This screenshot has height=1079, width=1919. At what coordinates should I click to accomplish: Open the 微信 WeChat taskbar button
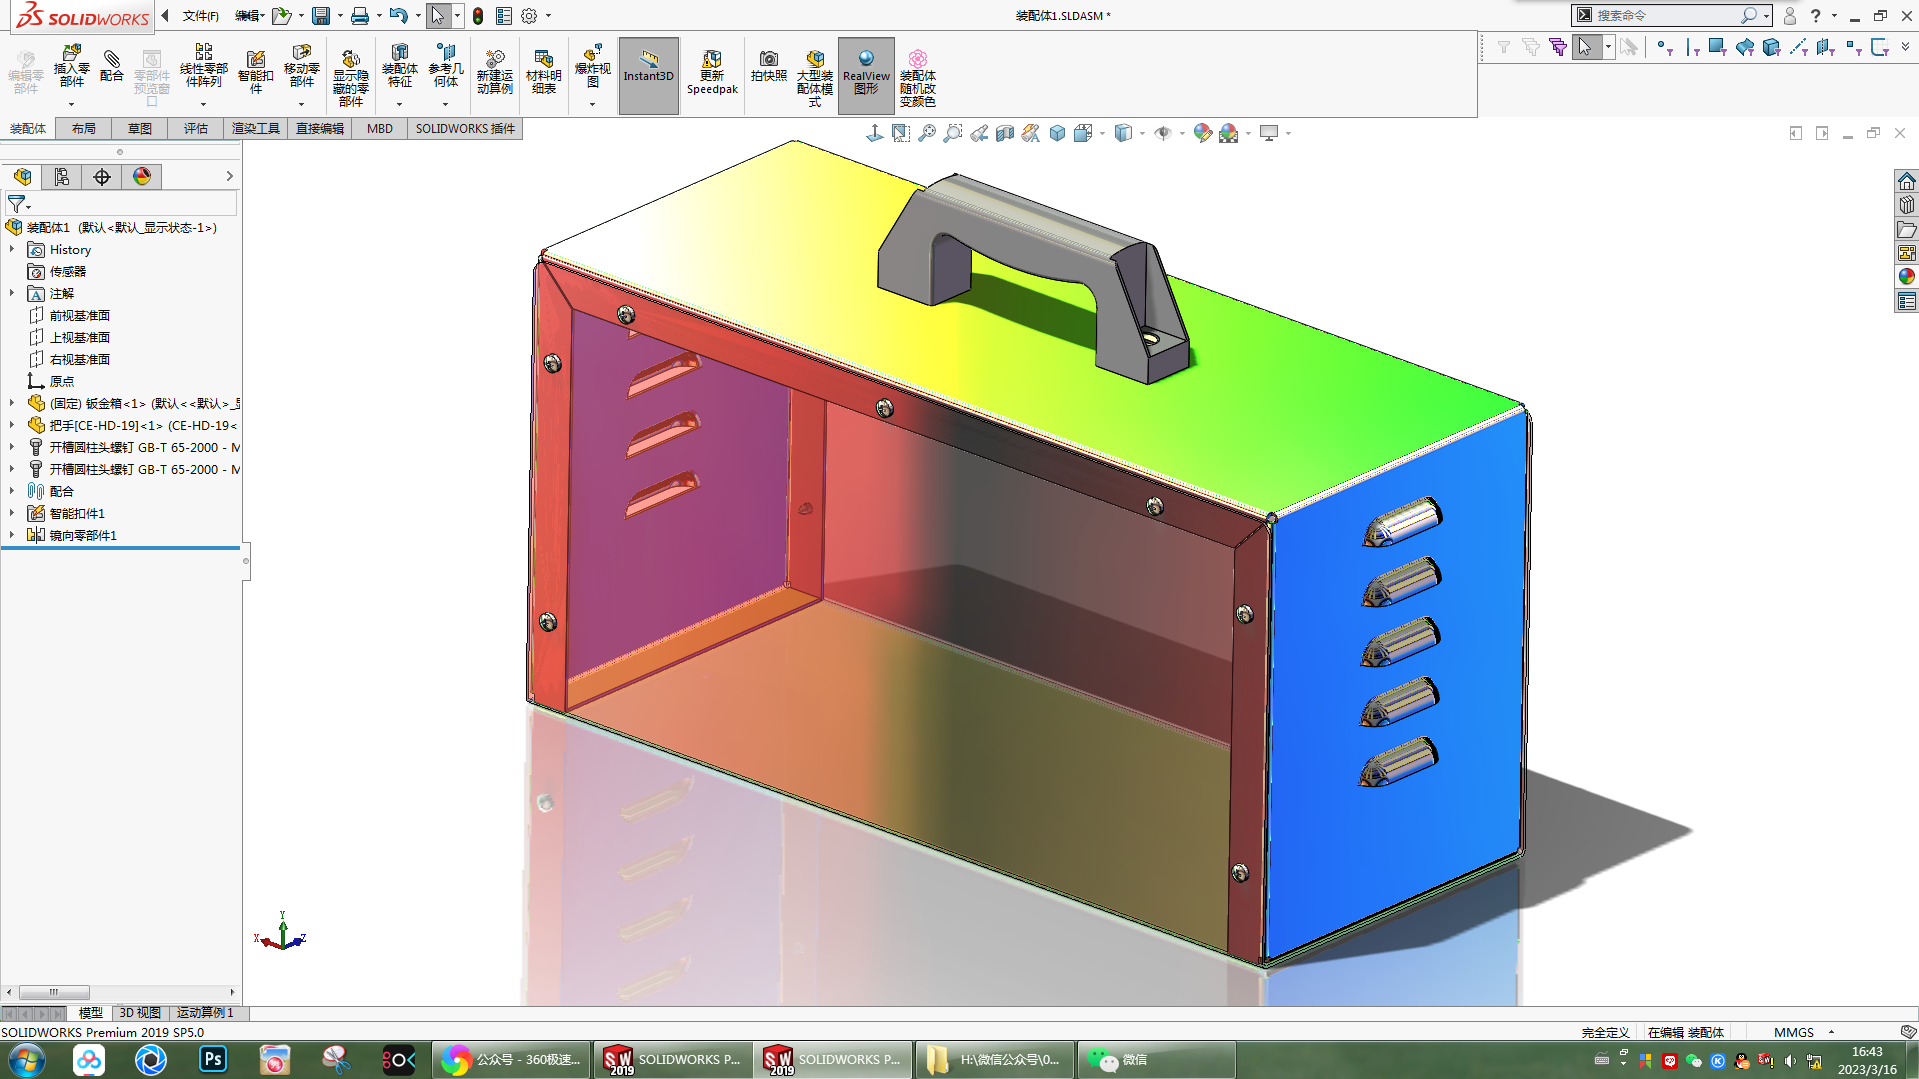coord(1156,1060)
